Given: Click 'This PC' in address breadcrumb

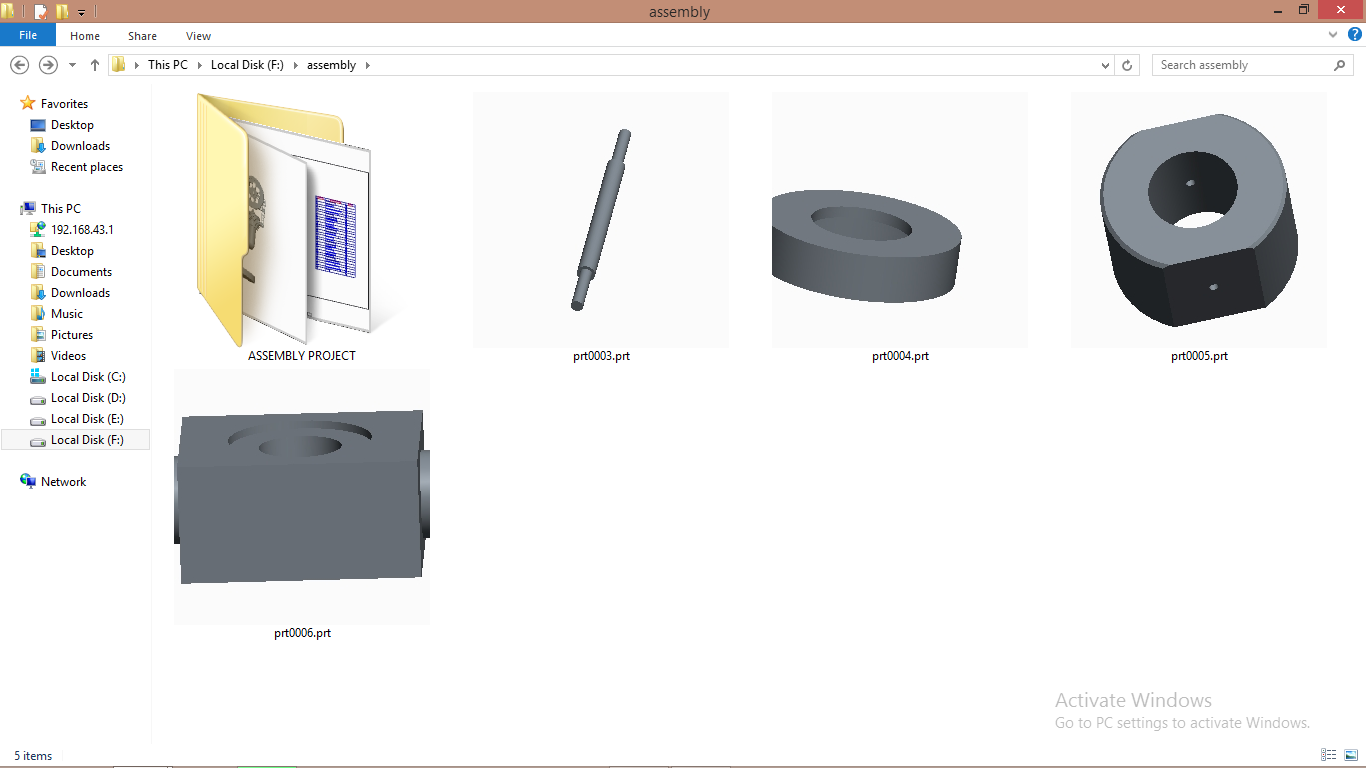Looking at the screenshot, I should 167,65.
